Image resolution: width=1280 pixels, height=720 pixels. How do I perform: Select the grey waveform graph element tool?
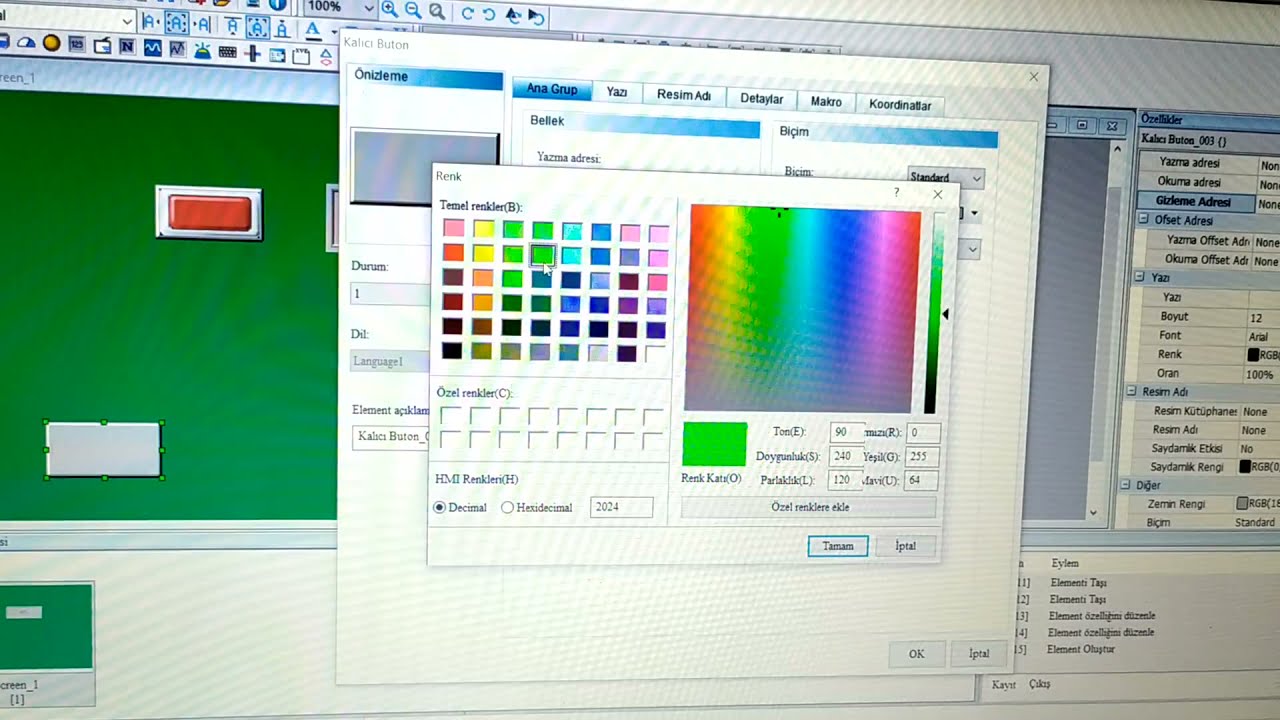coord(178,48)
